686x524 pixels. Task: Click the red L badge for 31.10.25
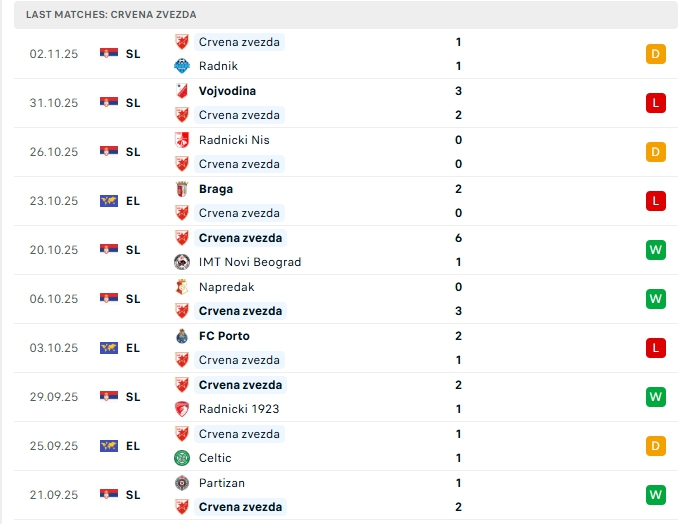pyautogui.click(x=656, y=103)
